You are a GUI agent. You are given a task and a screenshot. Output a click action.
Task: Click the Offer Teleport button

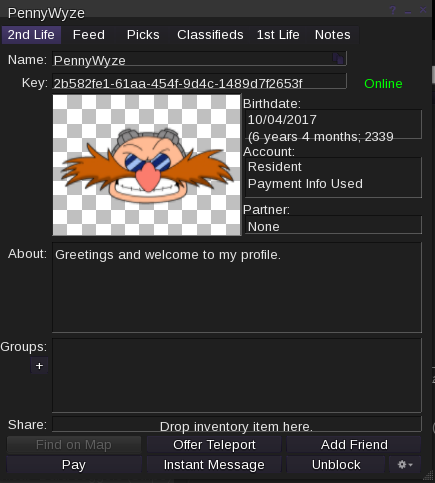[x=214, y=445]
